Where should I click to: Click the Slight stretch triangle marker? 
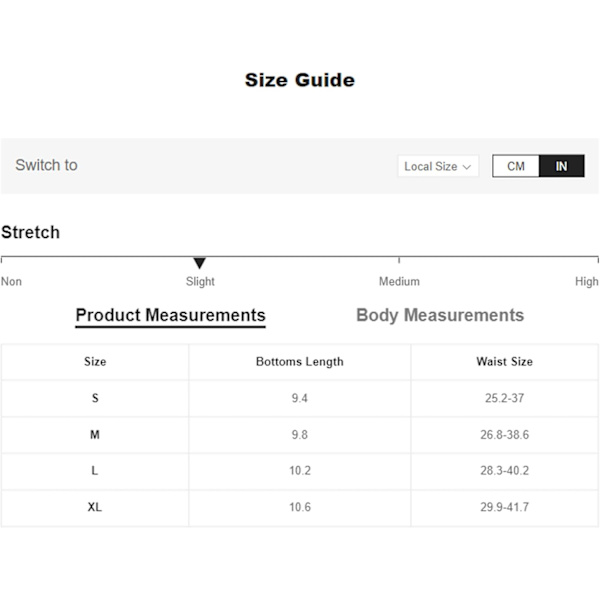[199, 263]
